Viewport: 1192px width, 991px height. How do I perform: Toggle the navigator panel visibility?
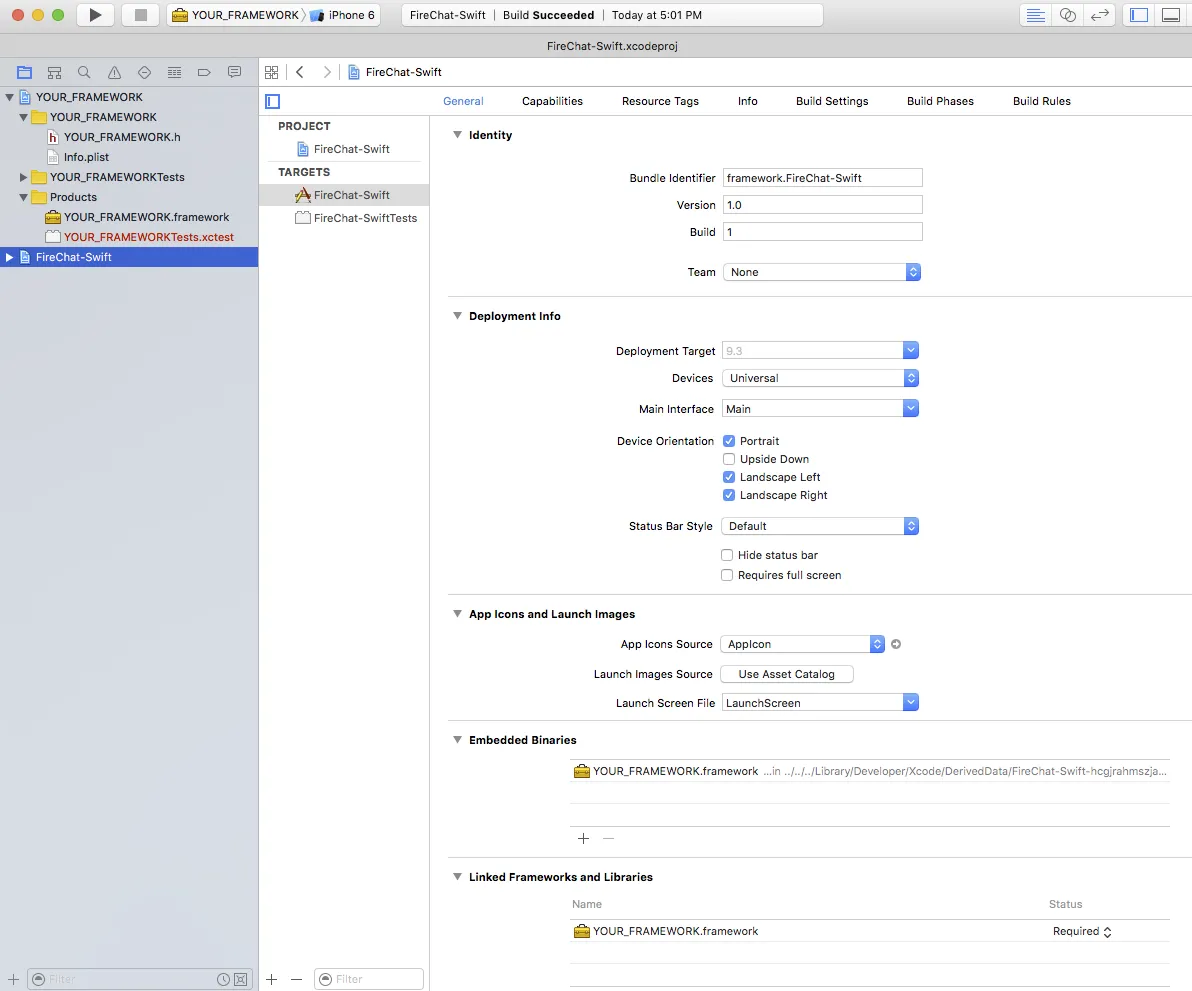pyautogui.click(x=1139, y=15)
